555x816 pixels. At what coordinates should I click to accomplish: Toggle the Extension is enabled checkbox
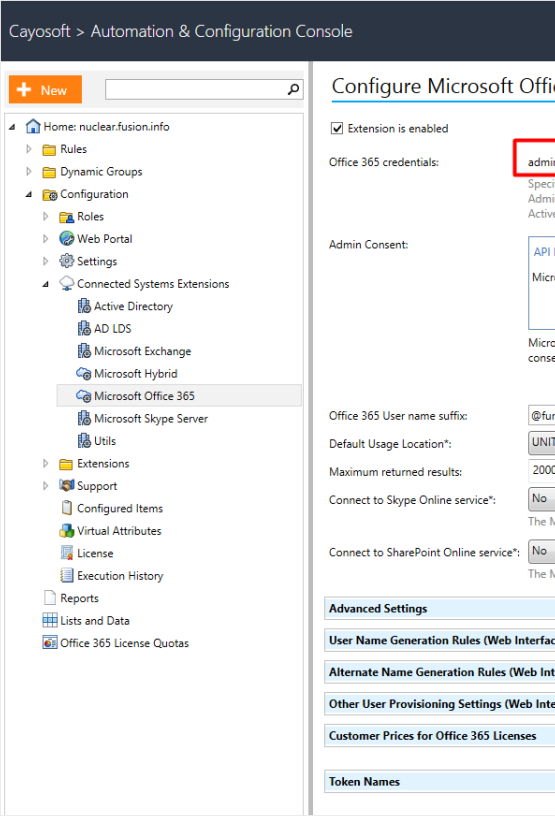point(337,128)
